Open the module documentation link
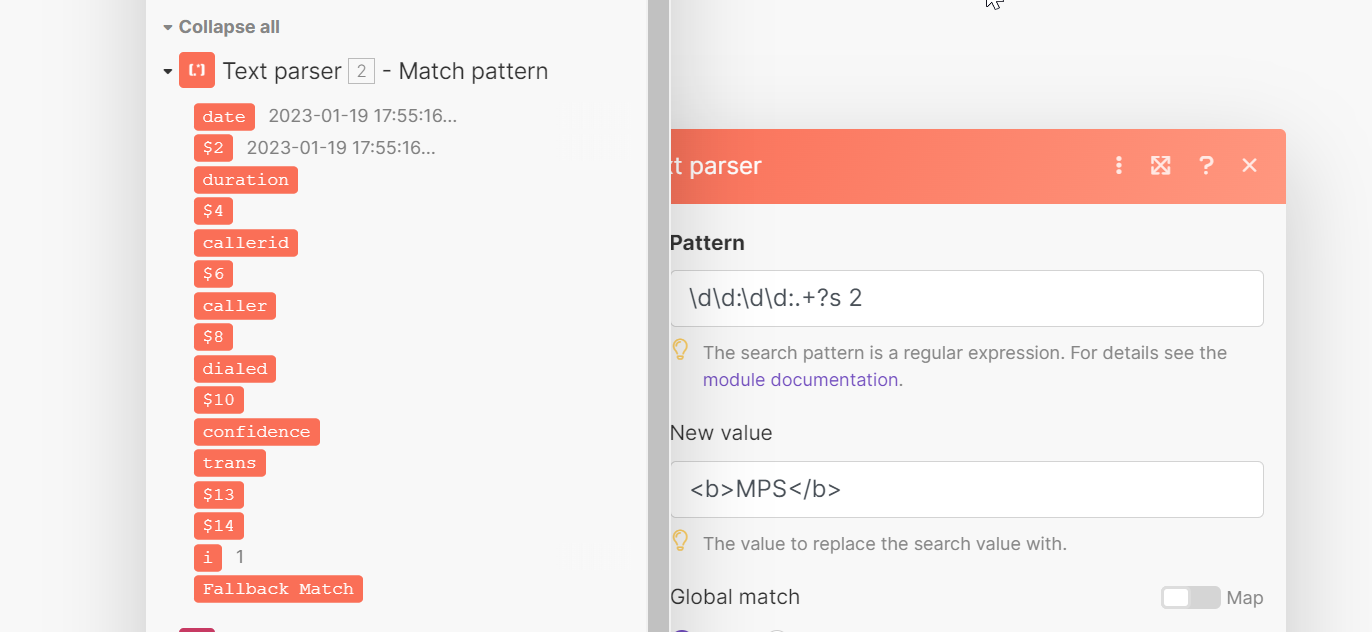The image size is (1372, 632). pos(802,380)
